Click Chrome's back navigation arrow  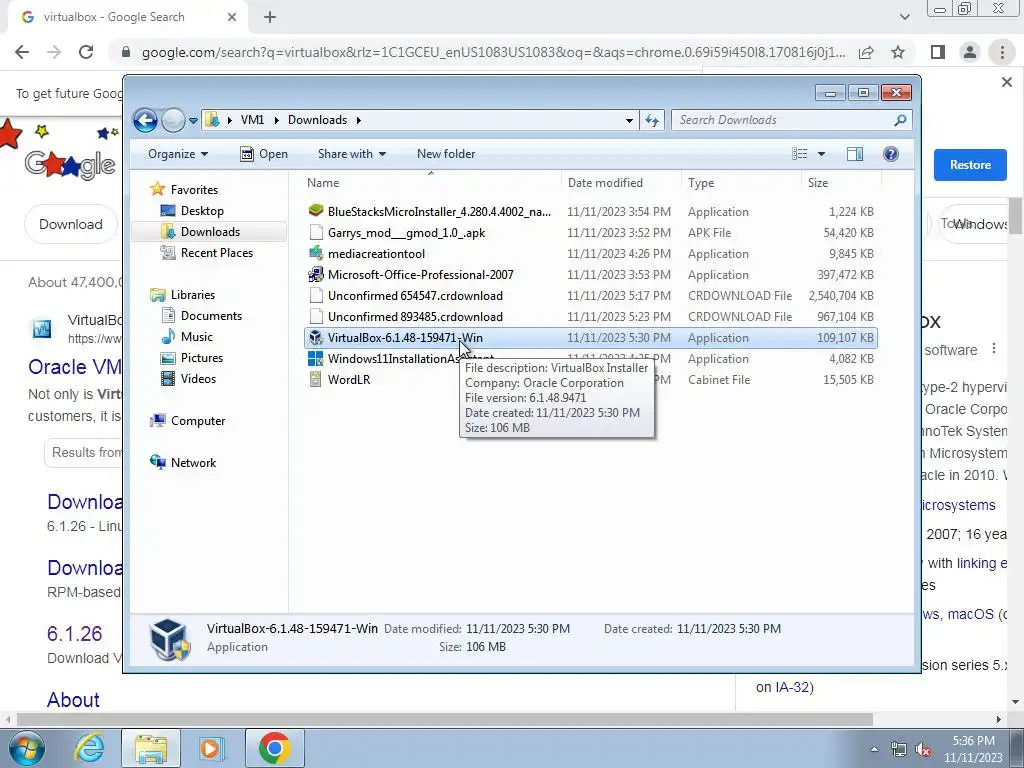22,52
